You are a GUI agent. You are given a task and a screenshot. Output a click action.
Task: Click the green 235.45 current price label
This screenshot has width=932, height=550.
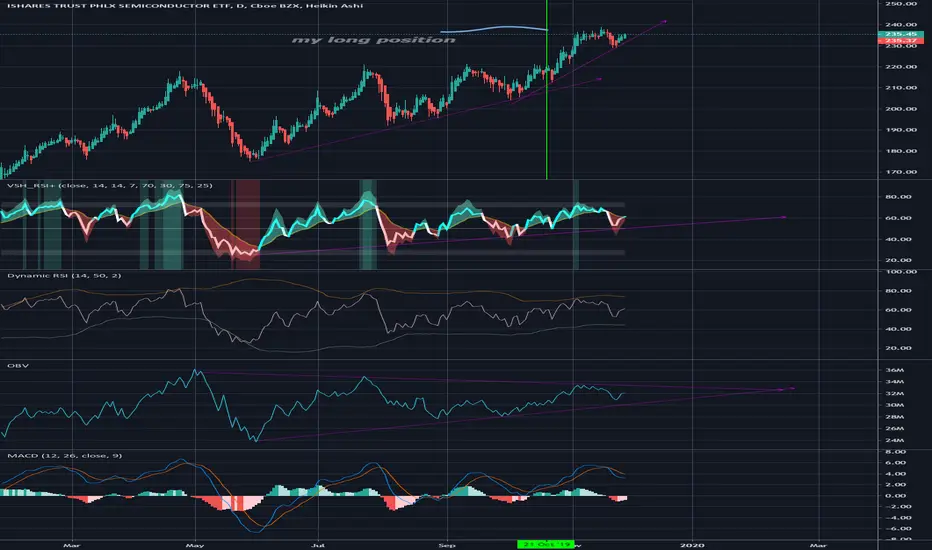pos(900,34)
